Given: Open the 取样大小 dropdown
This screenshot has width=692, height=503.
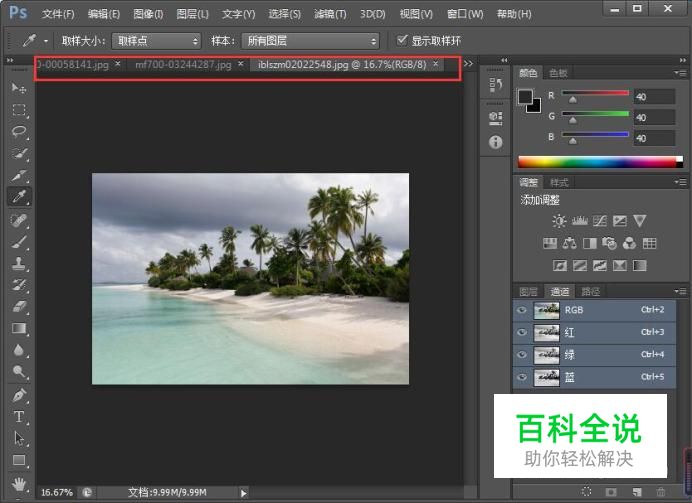Looking at the screenshot, I should pyautogui.click(x=155, y=41).
